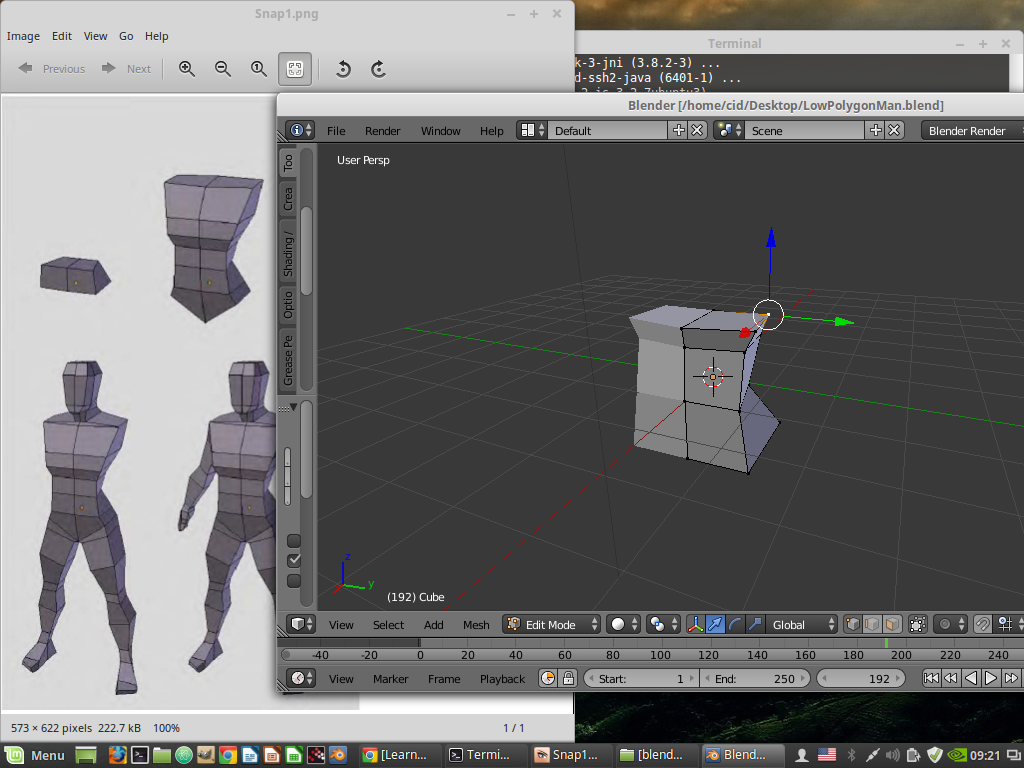Viewport: 1024px width, 768px height.
Task: Collapse the operator panel triangle
Action: (x=293, y=407)
